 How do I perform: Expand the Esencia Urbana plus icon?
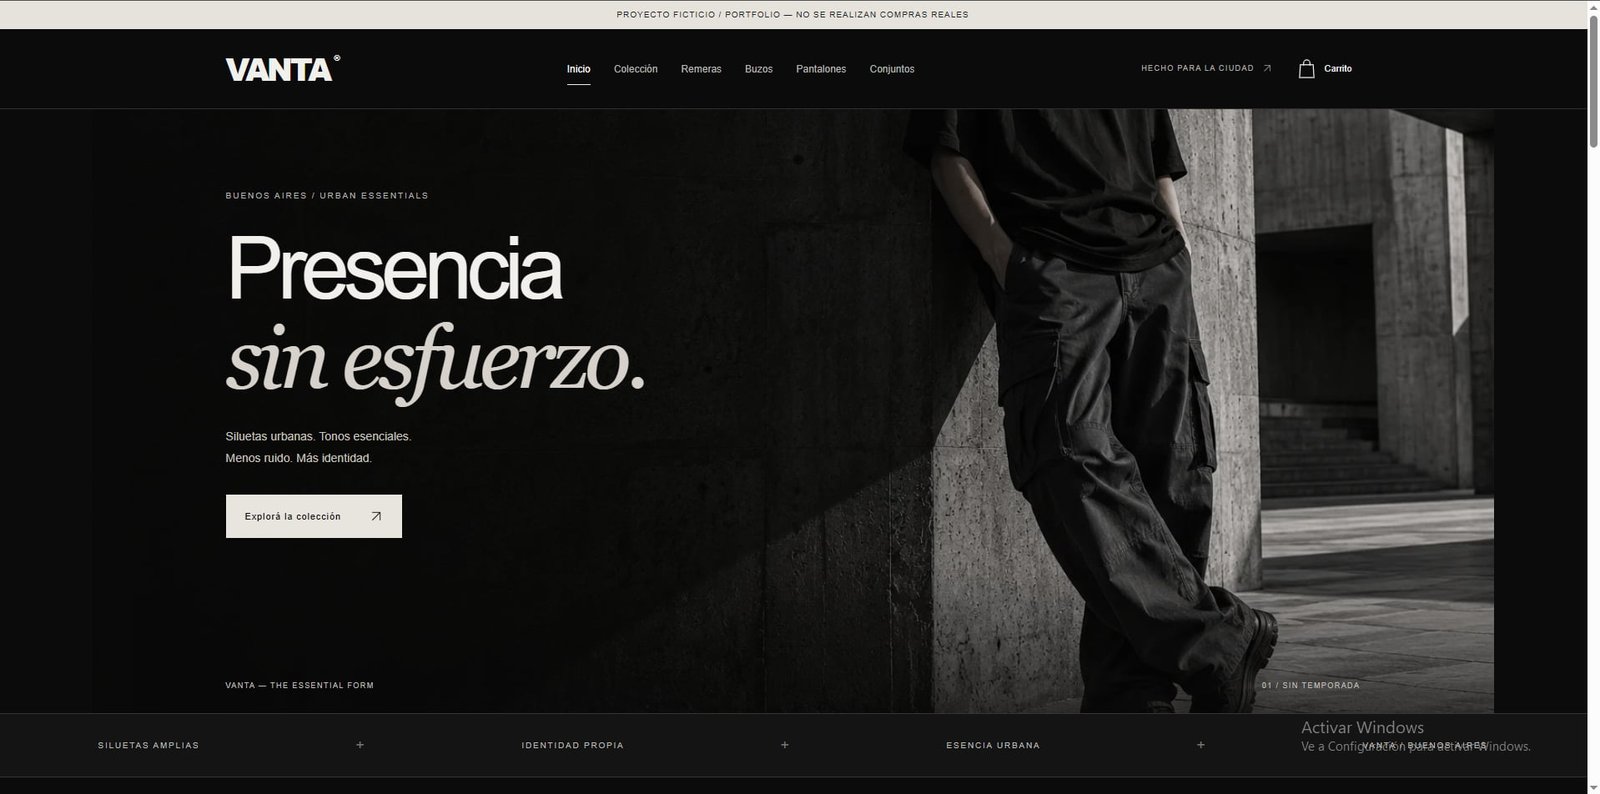[x=1201, y=745]
